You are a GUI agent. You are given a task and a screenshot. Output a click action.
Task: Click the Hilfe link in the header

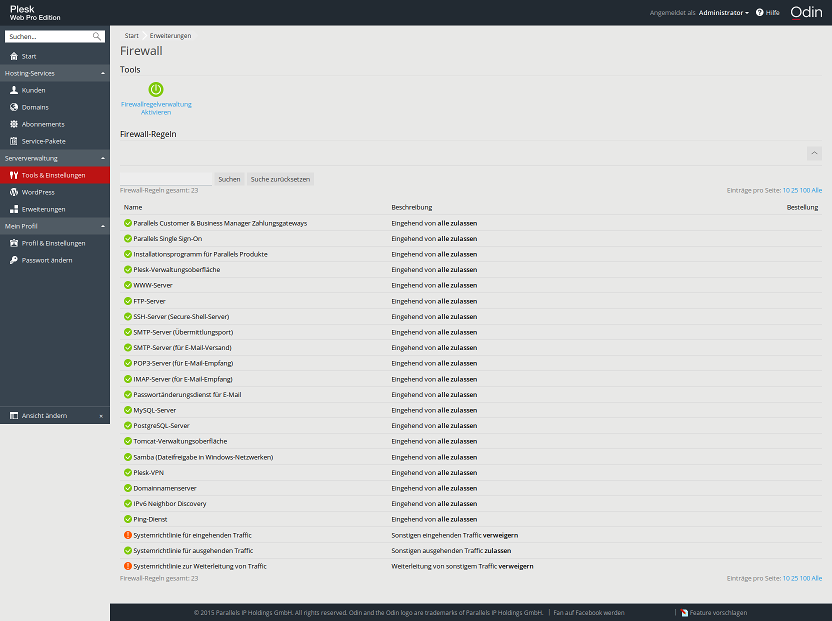(773, 13)
